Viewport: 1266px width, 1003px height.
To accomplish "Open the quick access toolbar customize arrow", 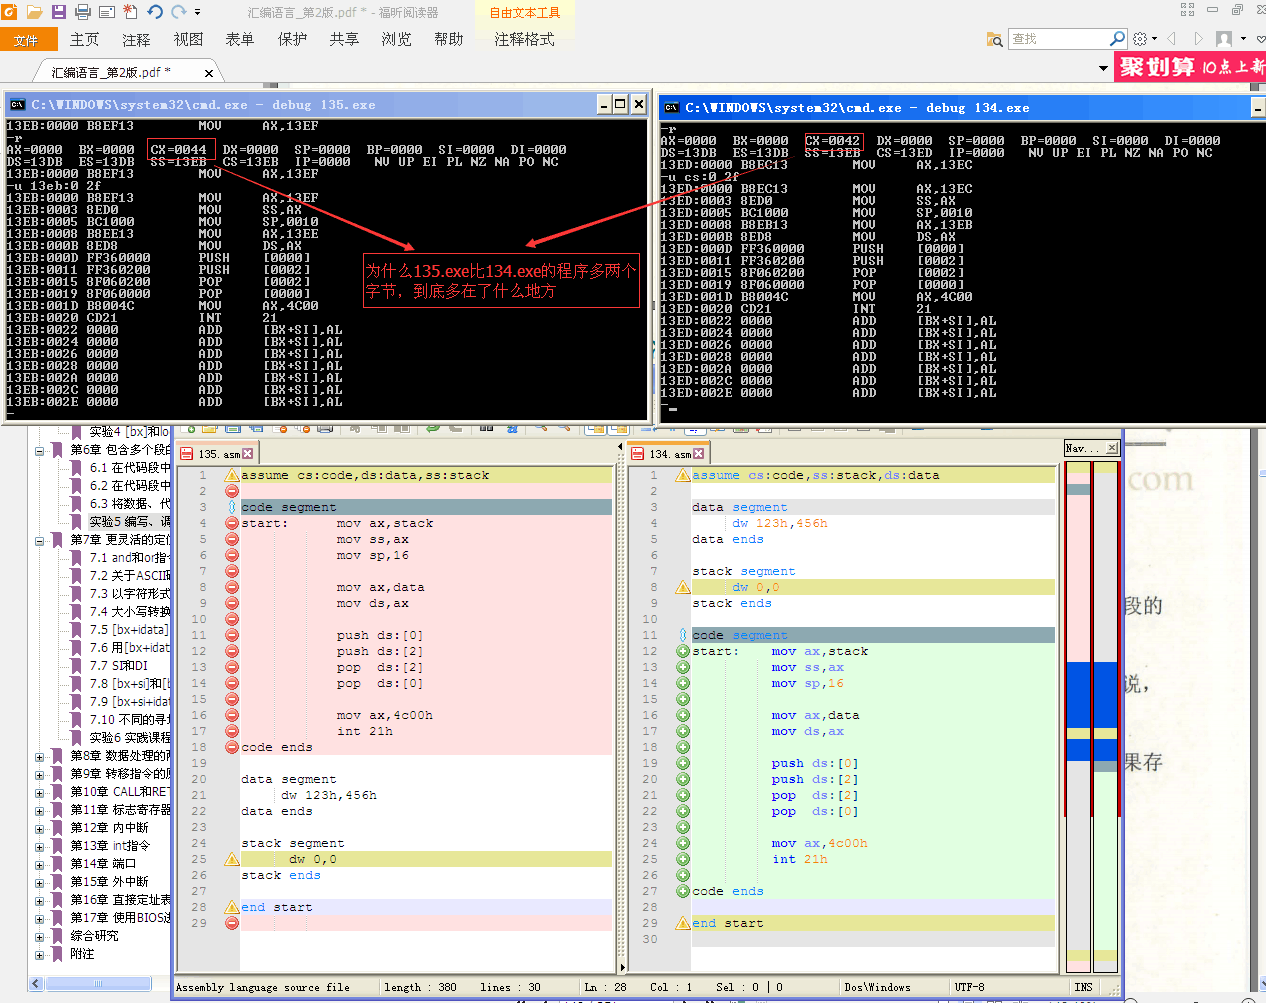I will point(197,12).
